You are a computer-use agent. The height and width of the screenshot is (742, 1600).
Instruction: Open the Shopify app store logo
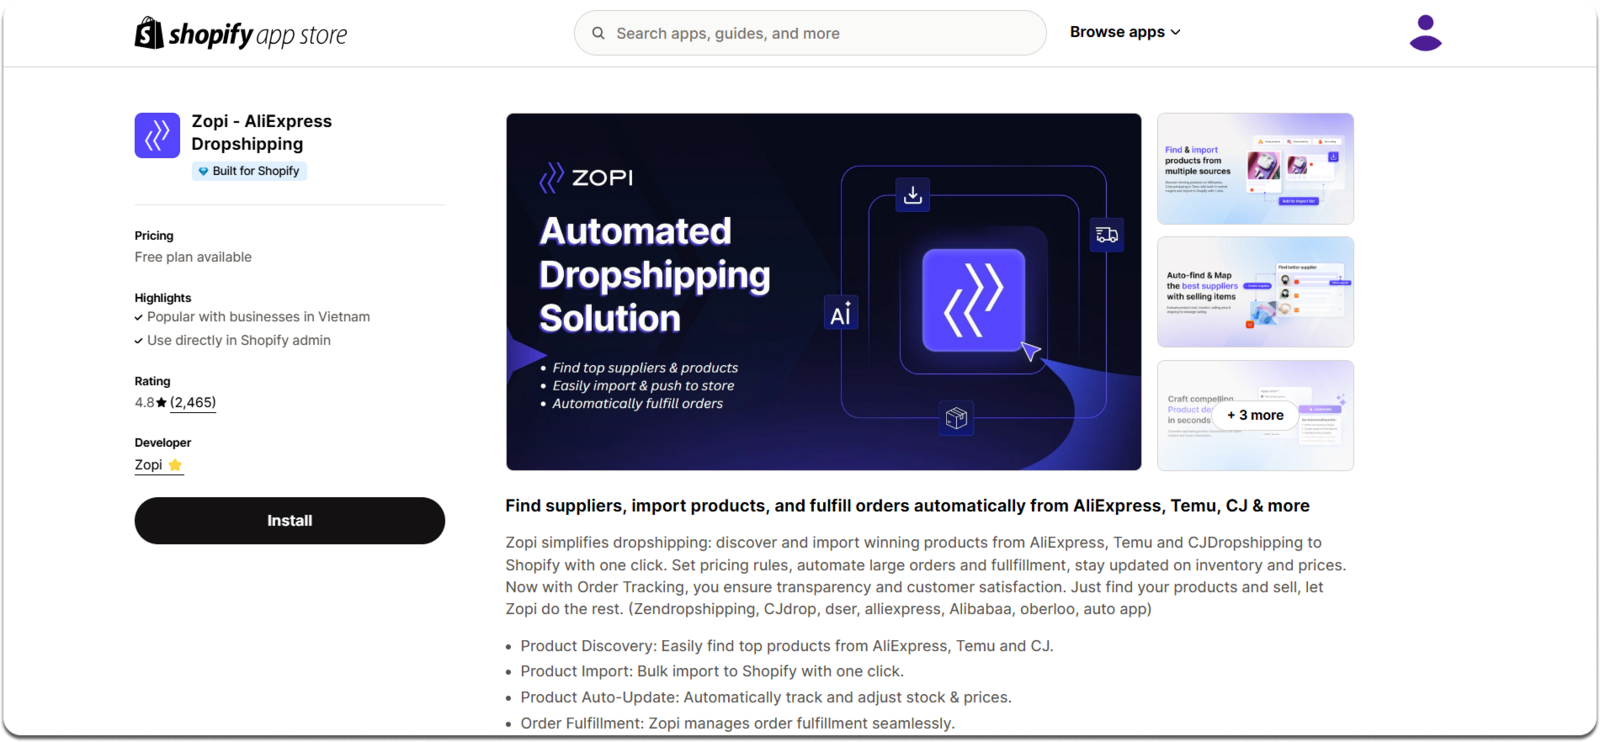[x=241, y=34]
